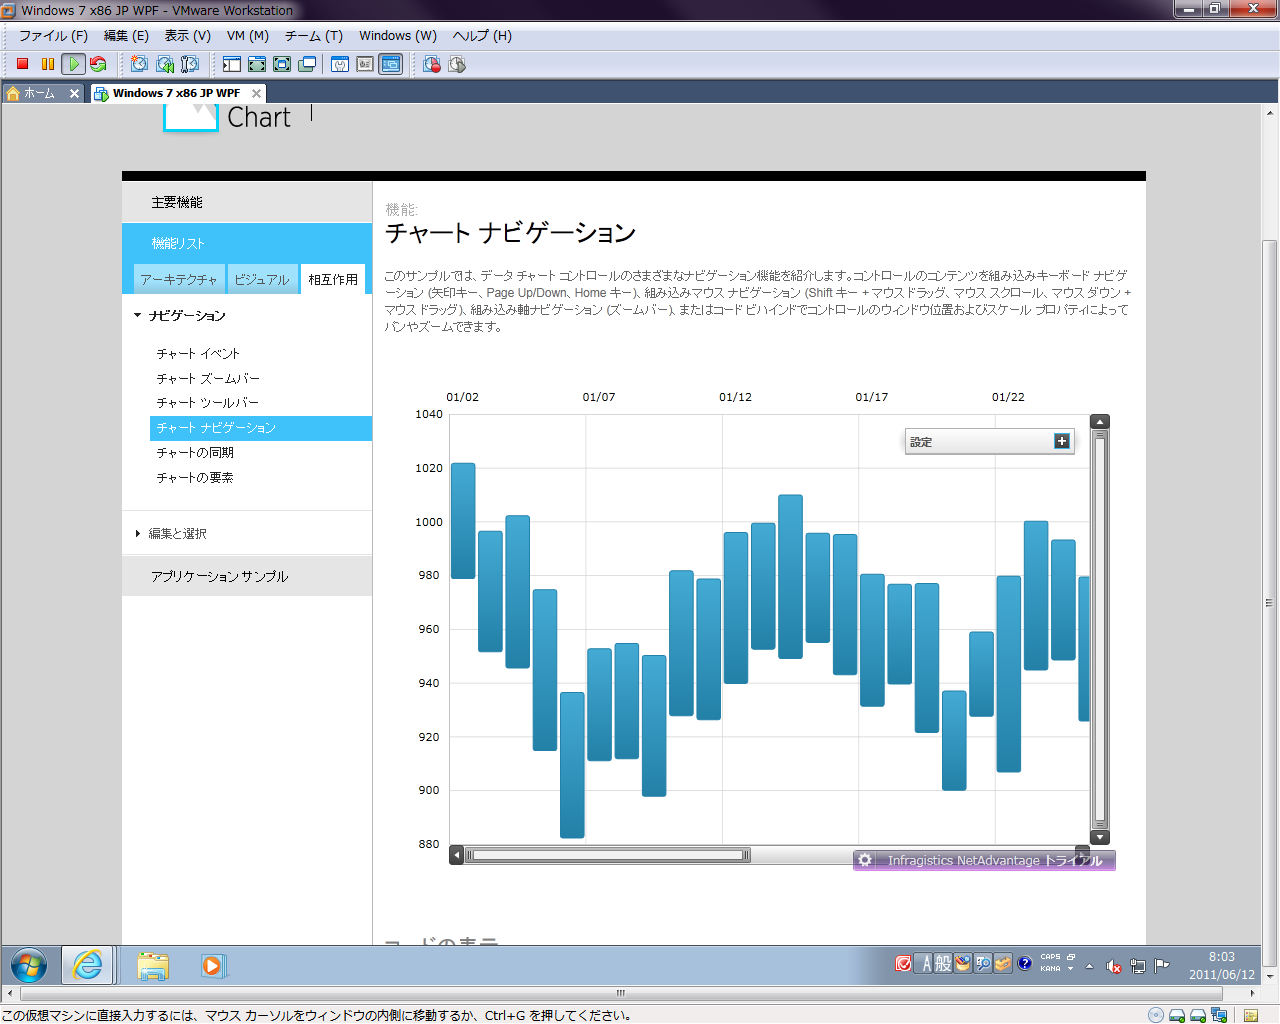
Task: Switch to Unity mode using the toolbar icon
Action: (x=282, y=64)
